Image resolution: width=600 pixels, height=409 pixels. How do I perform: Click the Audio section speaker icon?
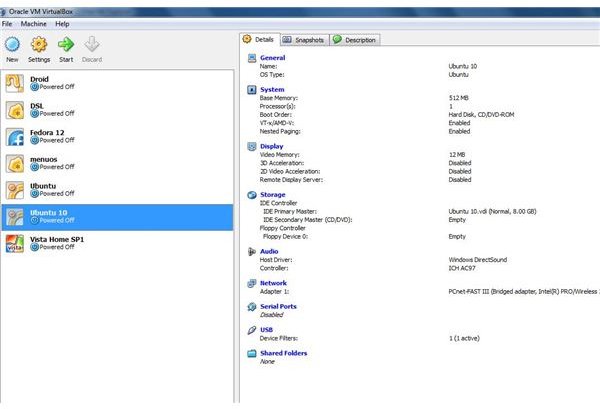coord(252,252)
